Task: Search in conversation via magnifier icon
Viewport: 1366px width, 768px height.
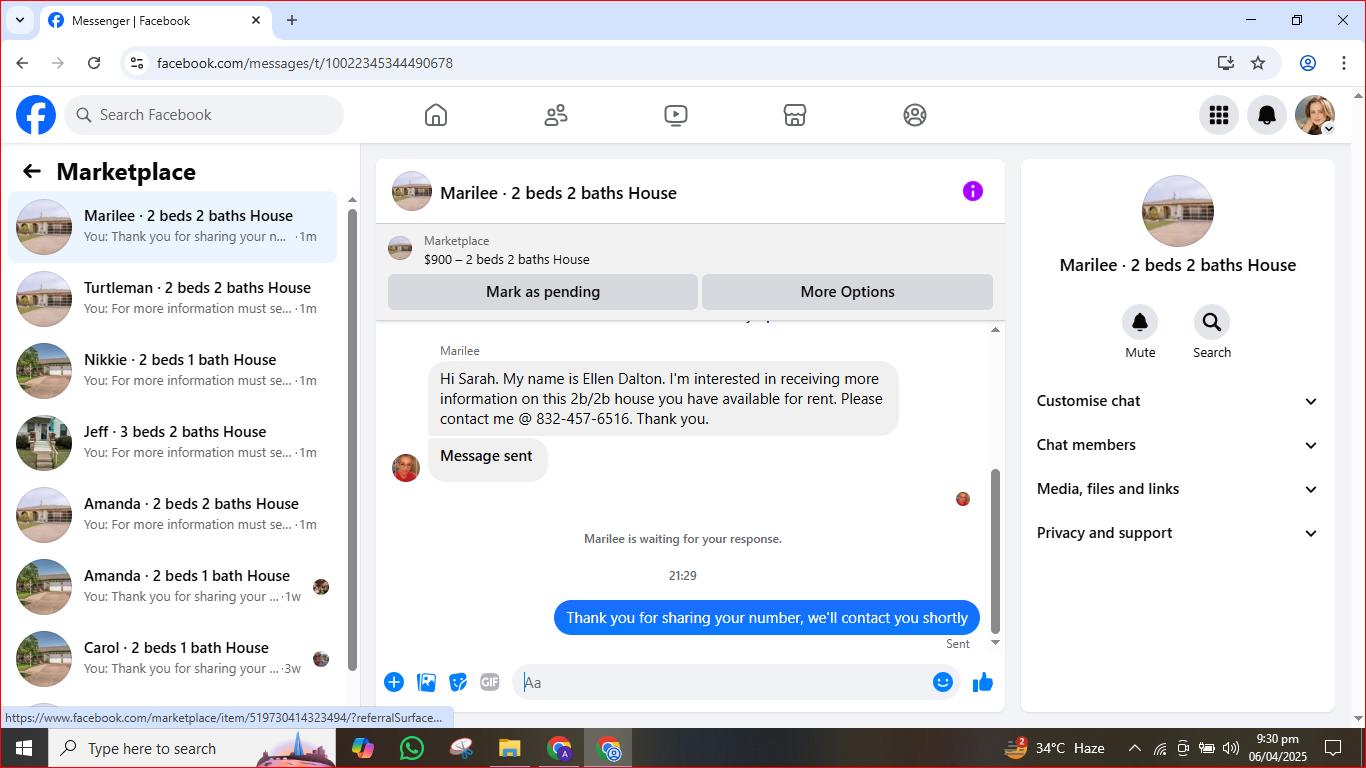Action: (x=1212, y=322)
